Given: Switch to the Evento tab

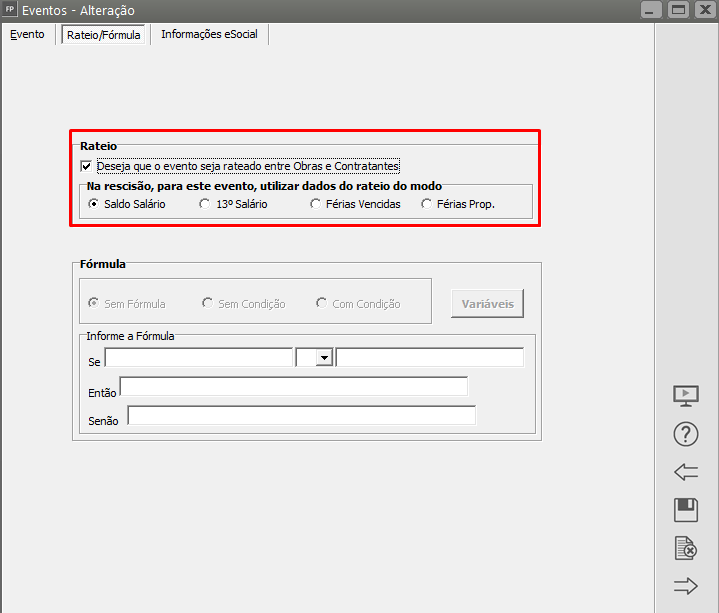Looking at the screenshot, I should [x=27, y=34].
